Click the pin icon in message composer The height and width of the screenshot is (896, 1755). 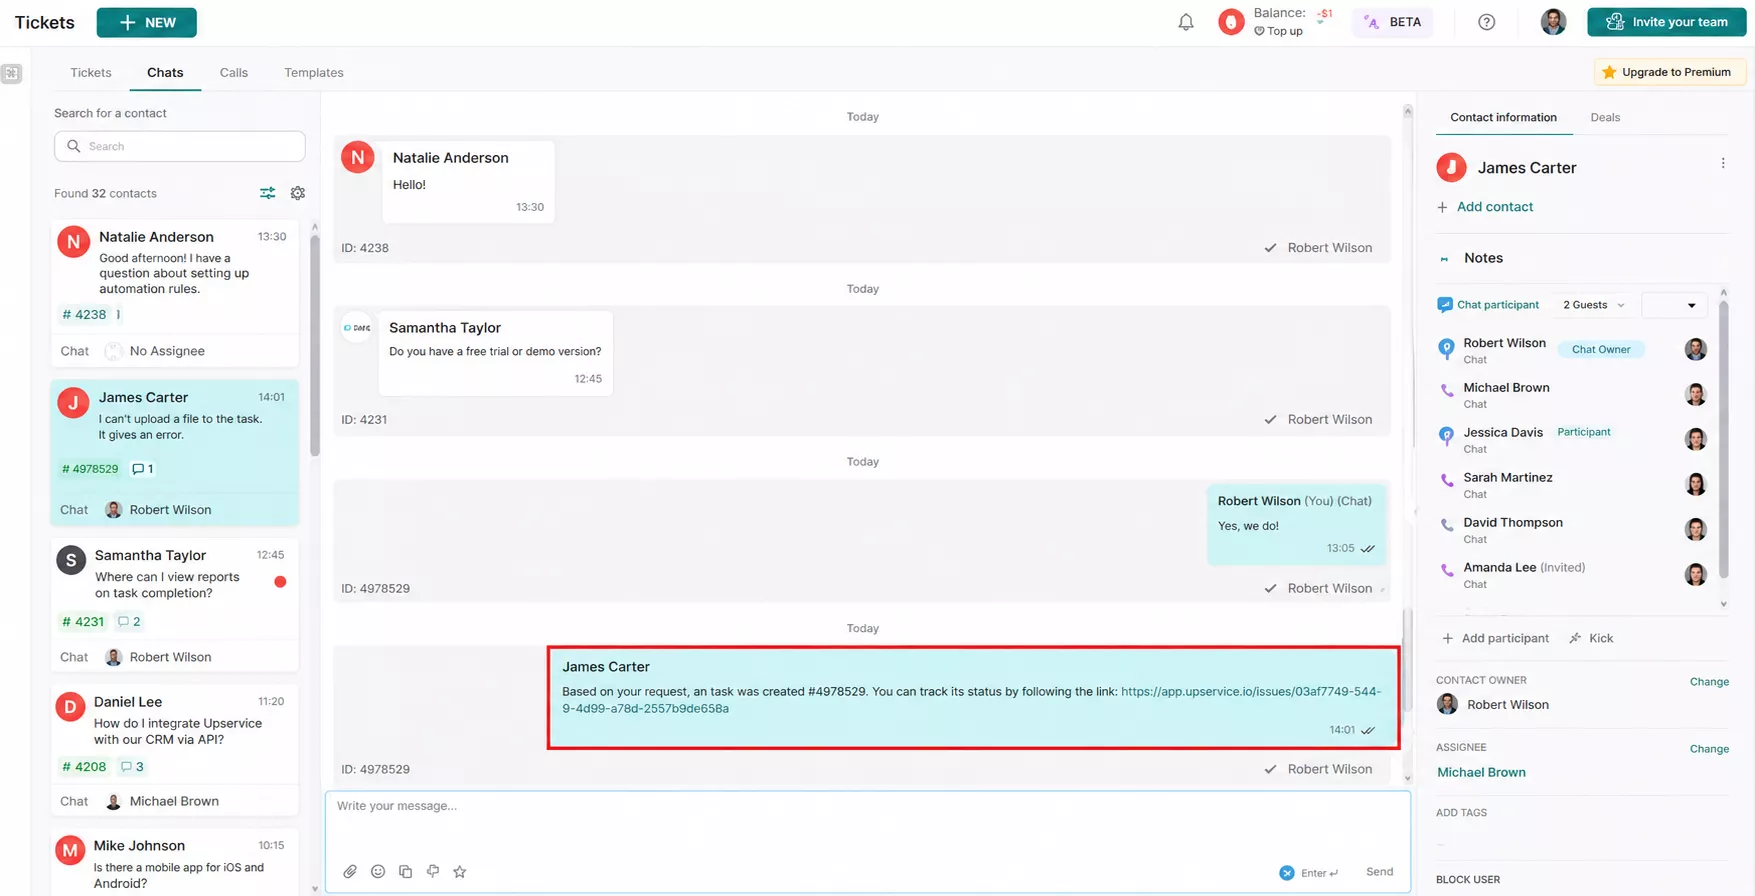coord(433,872)
